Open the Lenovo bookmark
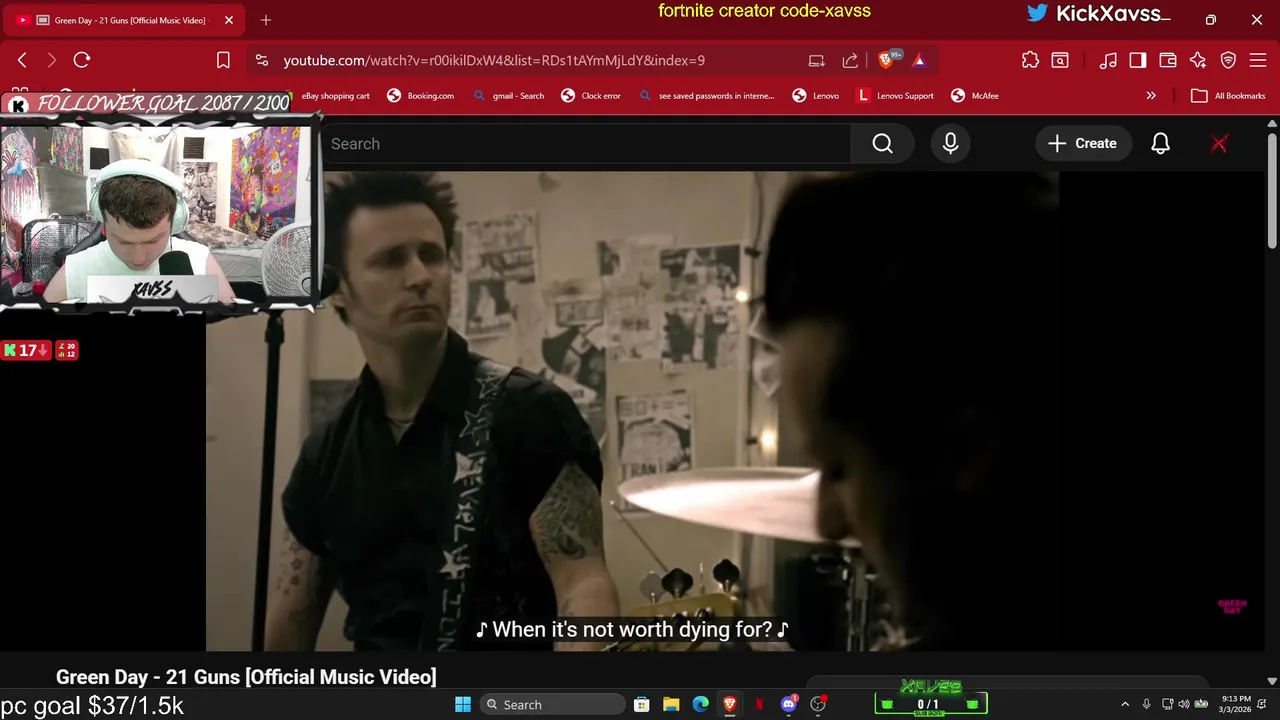The image size is (1280, 720). coord(816,96)
